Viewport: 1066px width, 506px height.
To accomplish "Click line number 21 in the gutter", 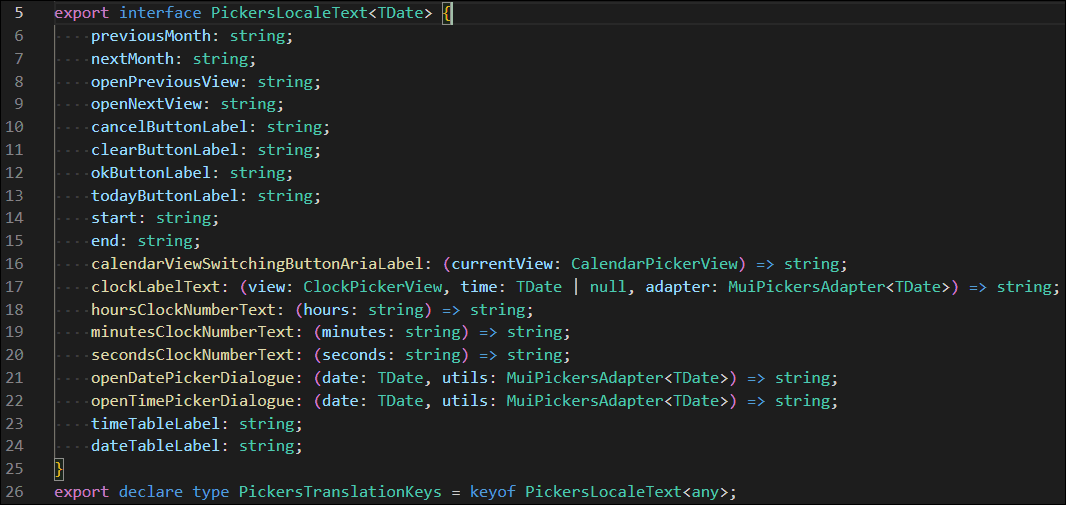I will coord(14,378).
